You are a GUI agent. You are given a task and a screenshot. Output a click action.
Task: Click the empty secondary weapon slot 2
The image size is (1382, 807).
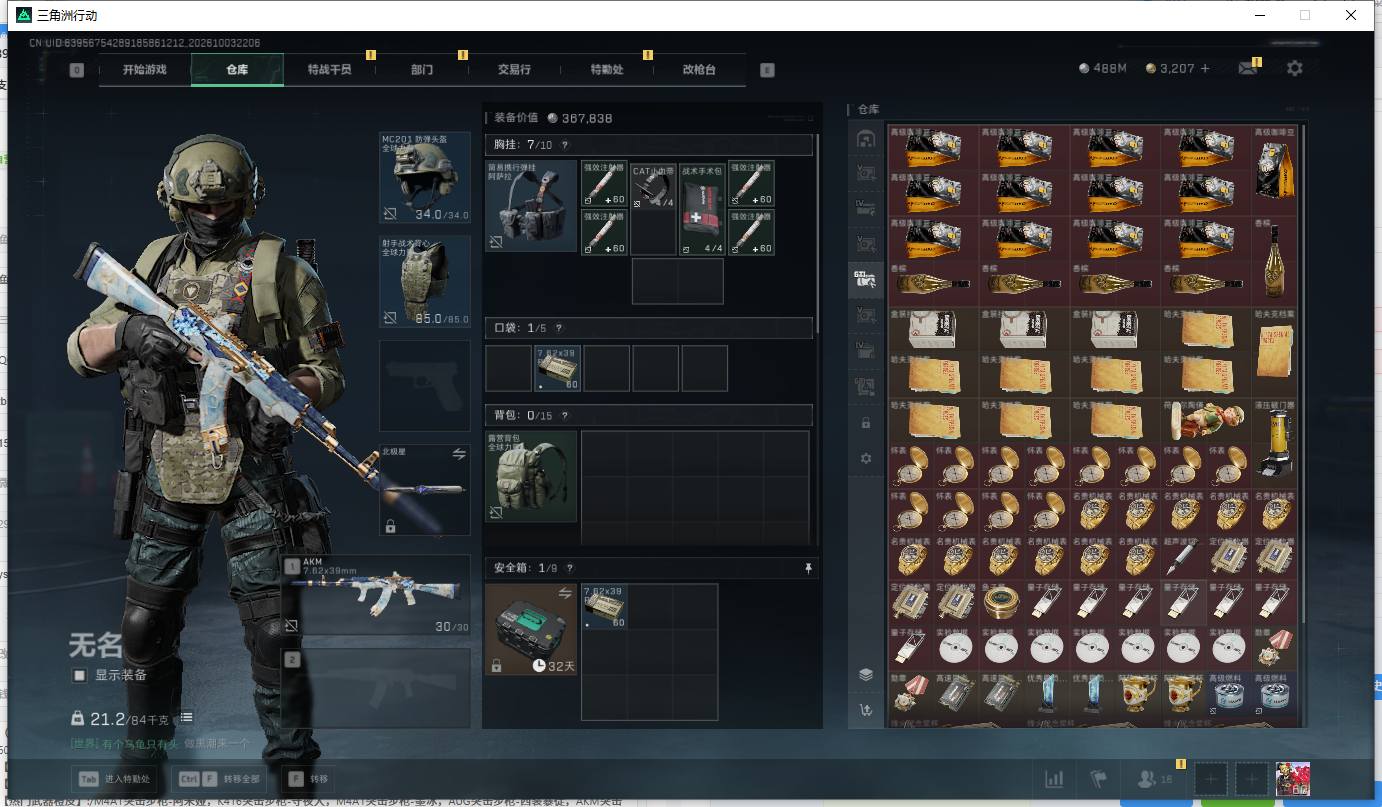[x=376, y=687]
